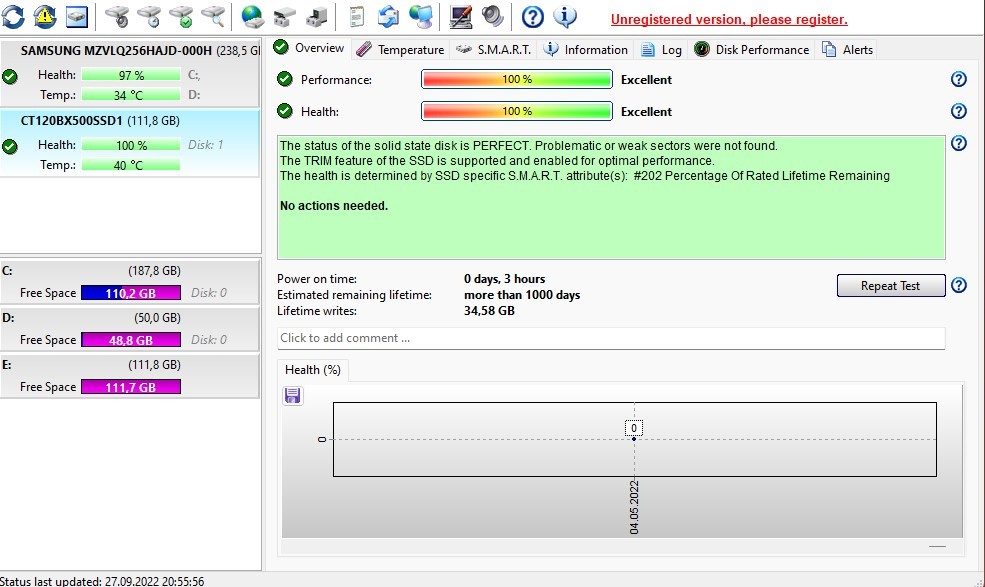This screenshot has width=985, height=587.
Task: Click the Repeat Test button
Action: pyautogui.click(x=891, y=285)
